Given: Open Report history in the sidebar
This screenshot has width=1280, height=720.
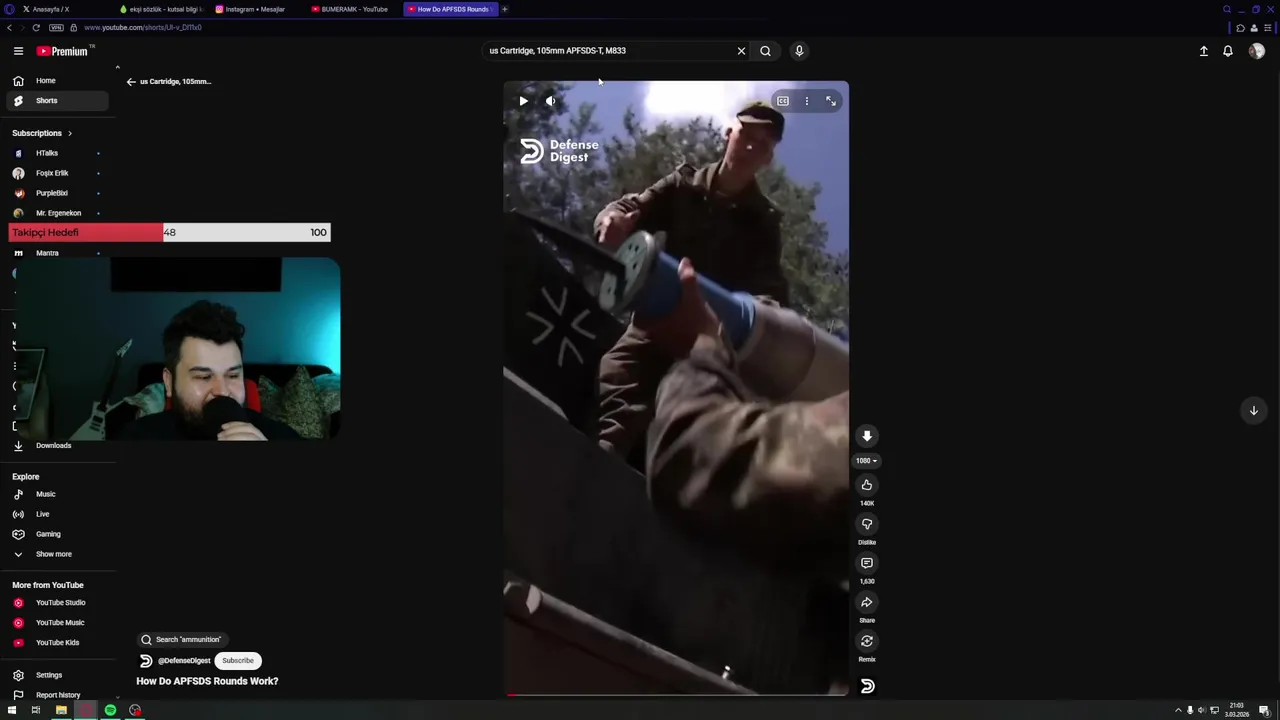Looking at the screenshot, I should [58, 695].
